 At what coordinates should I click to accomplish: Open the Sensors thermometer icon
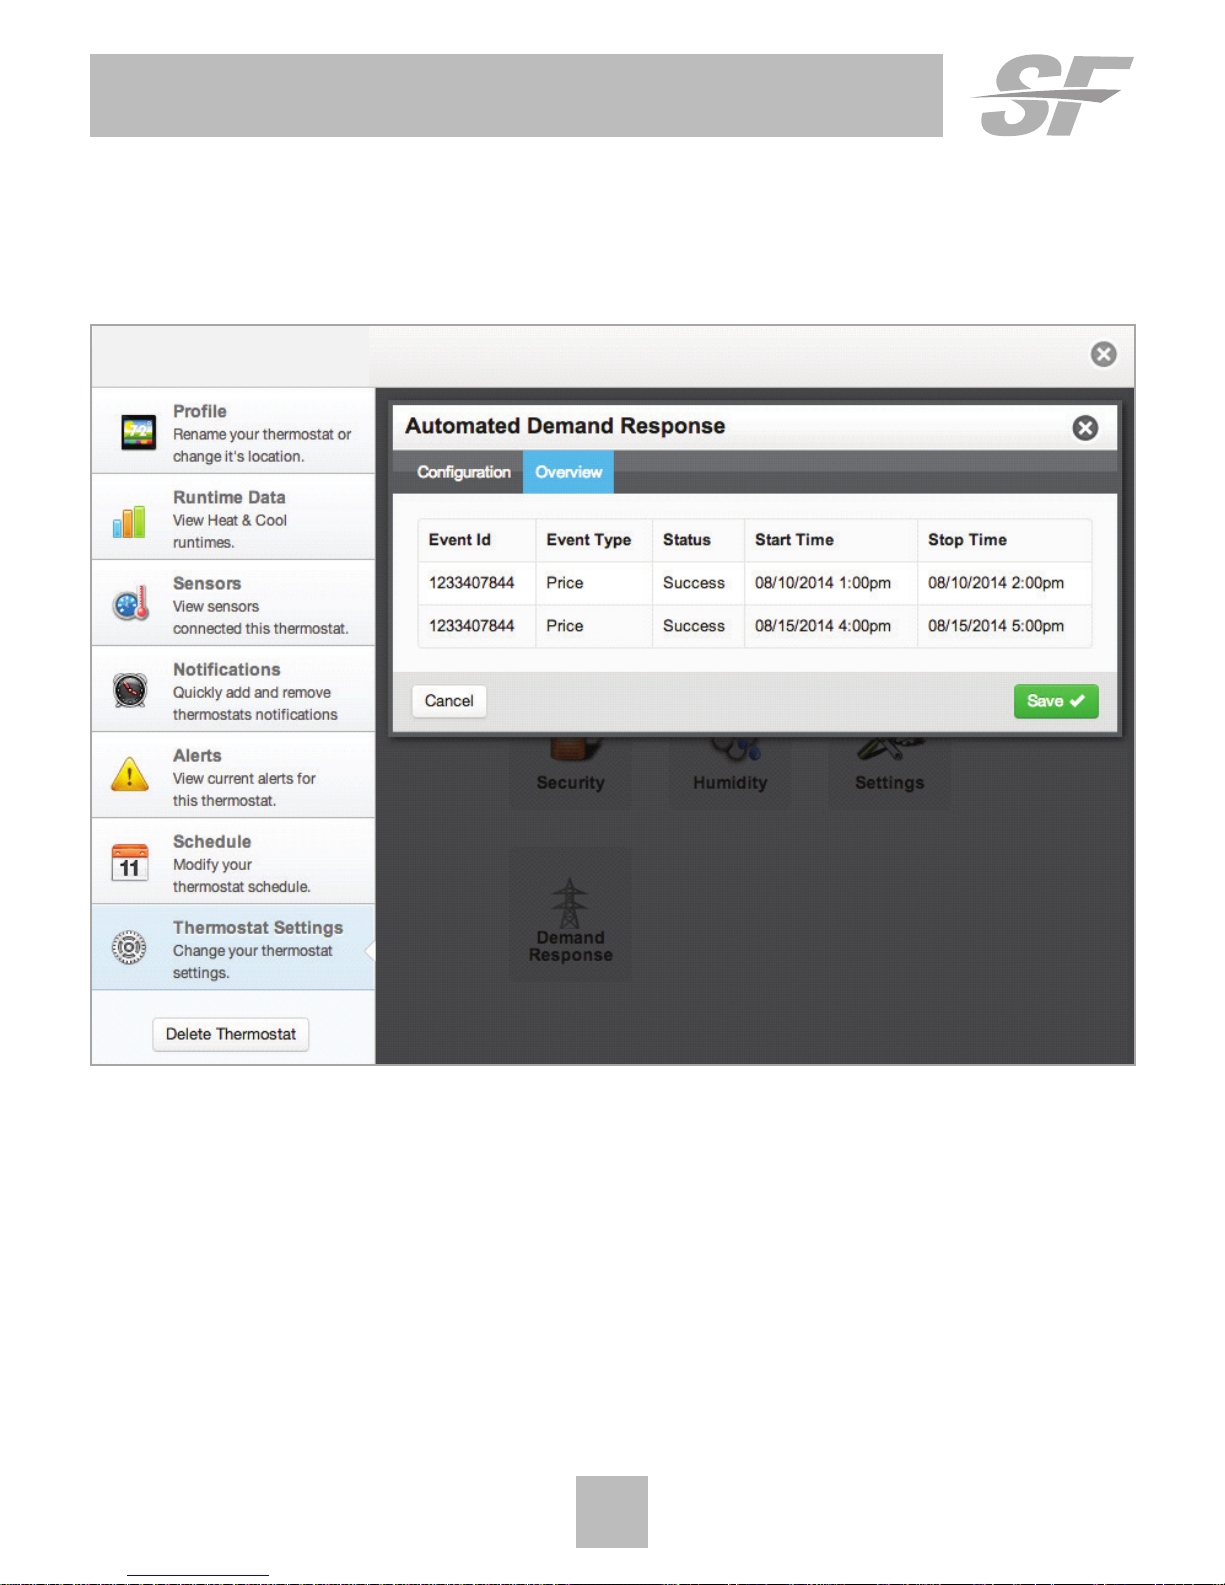pos(131,603)
